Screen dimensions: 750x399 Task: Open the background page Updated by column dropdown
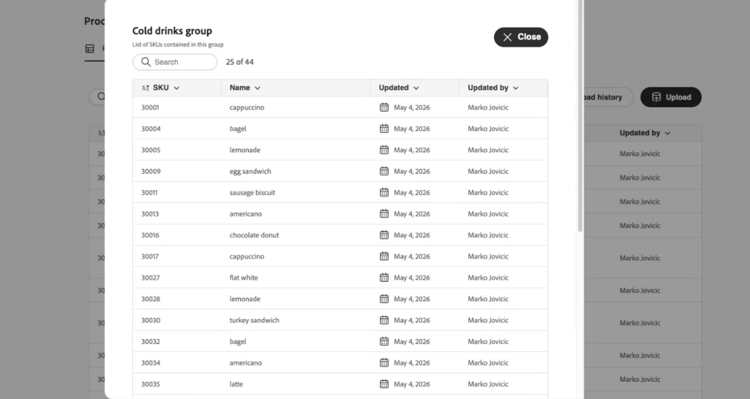(x=668, y=133)
